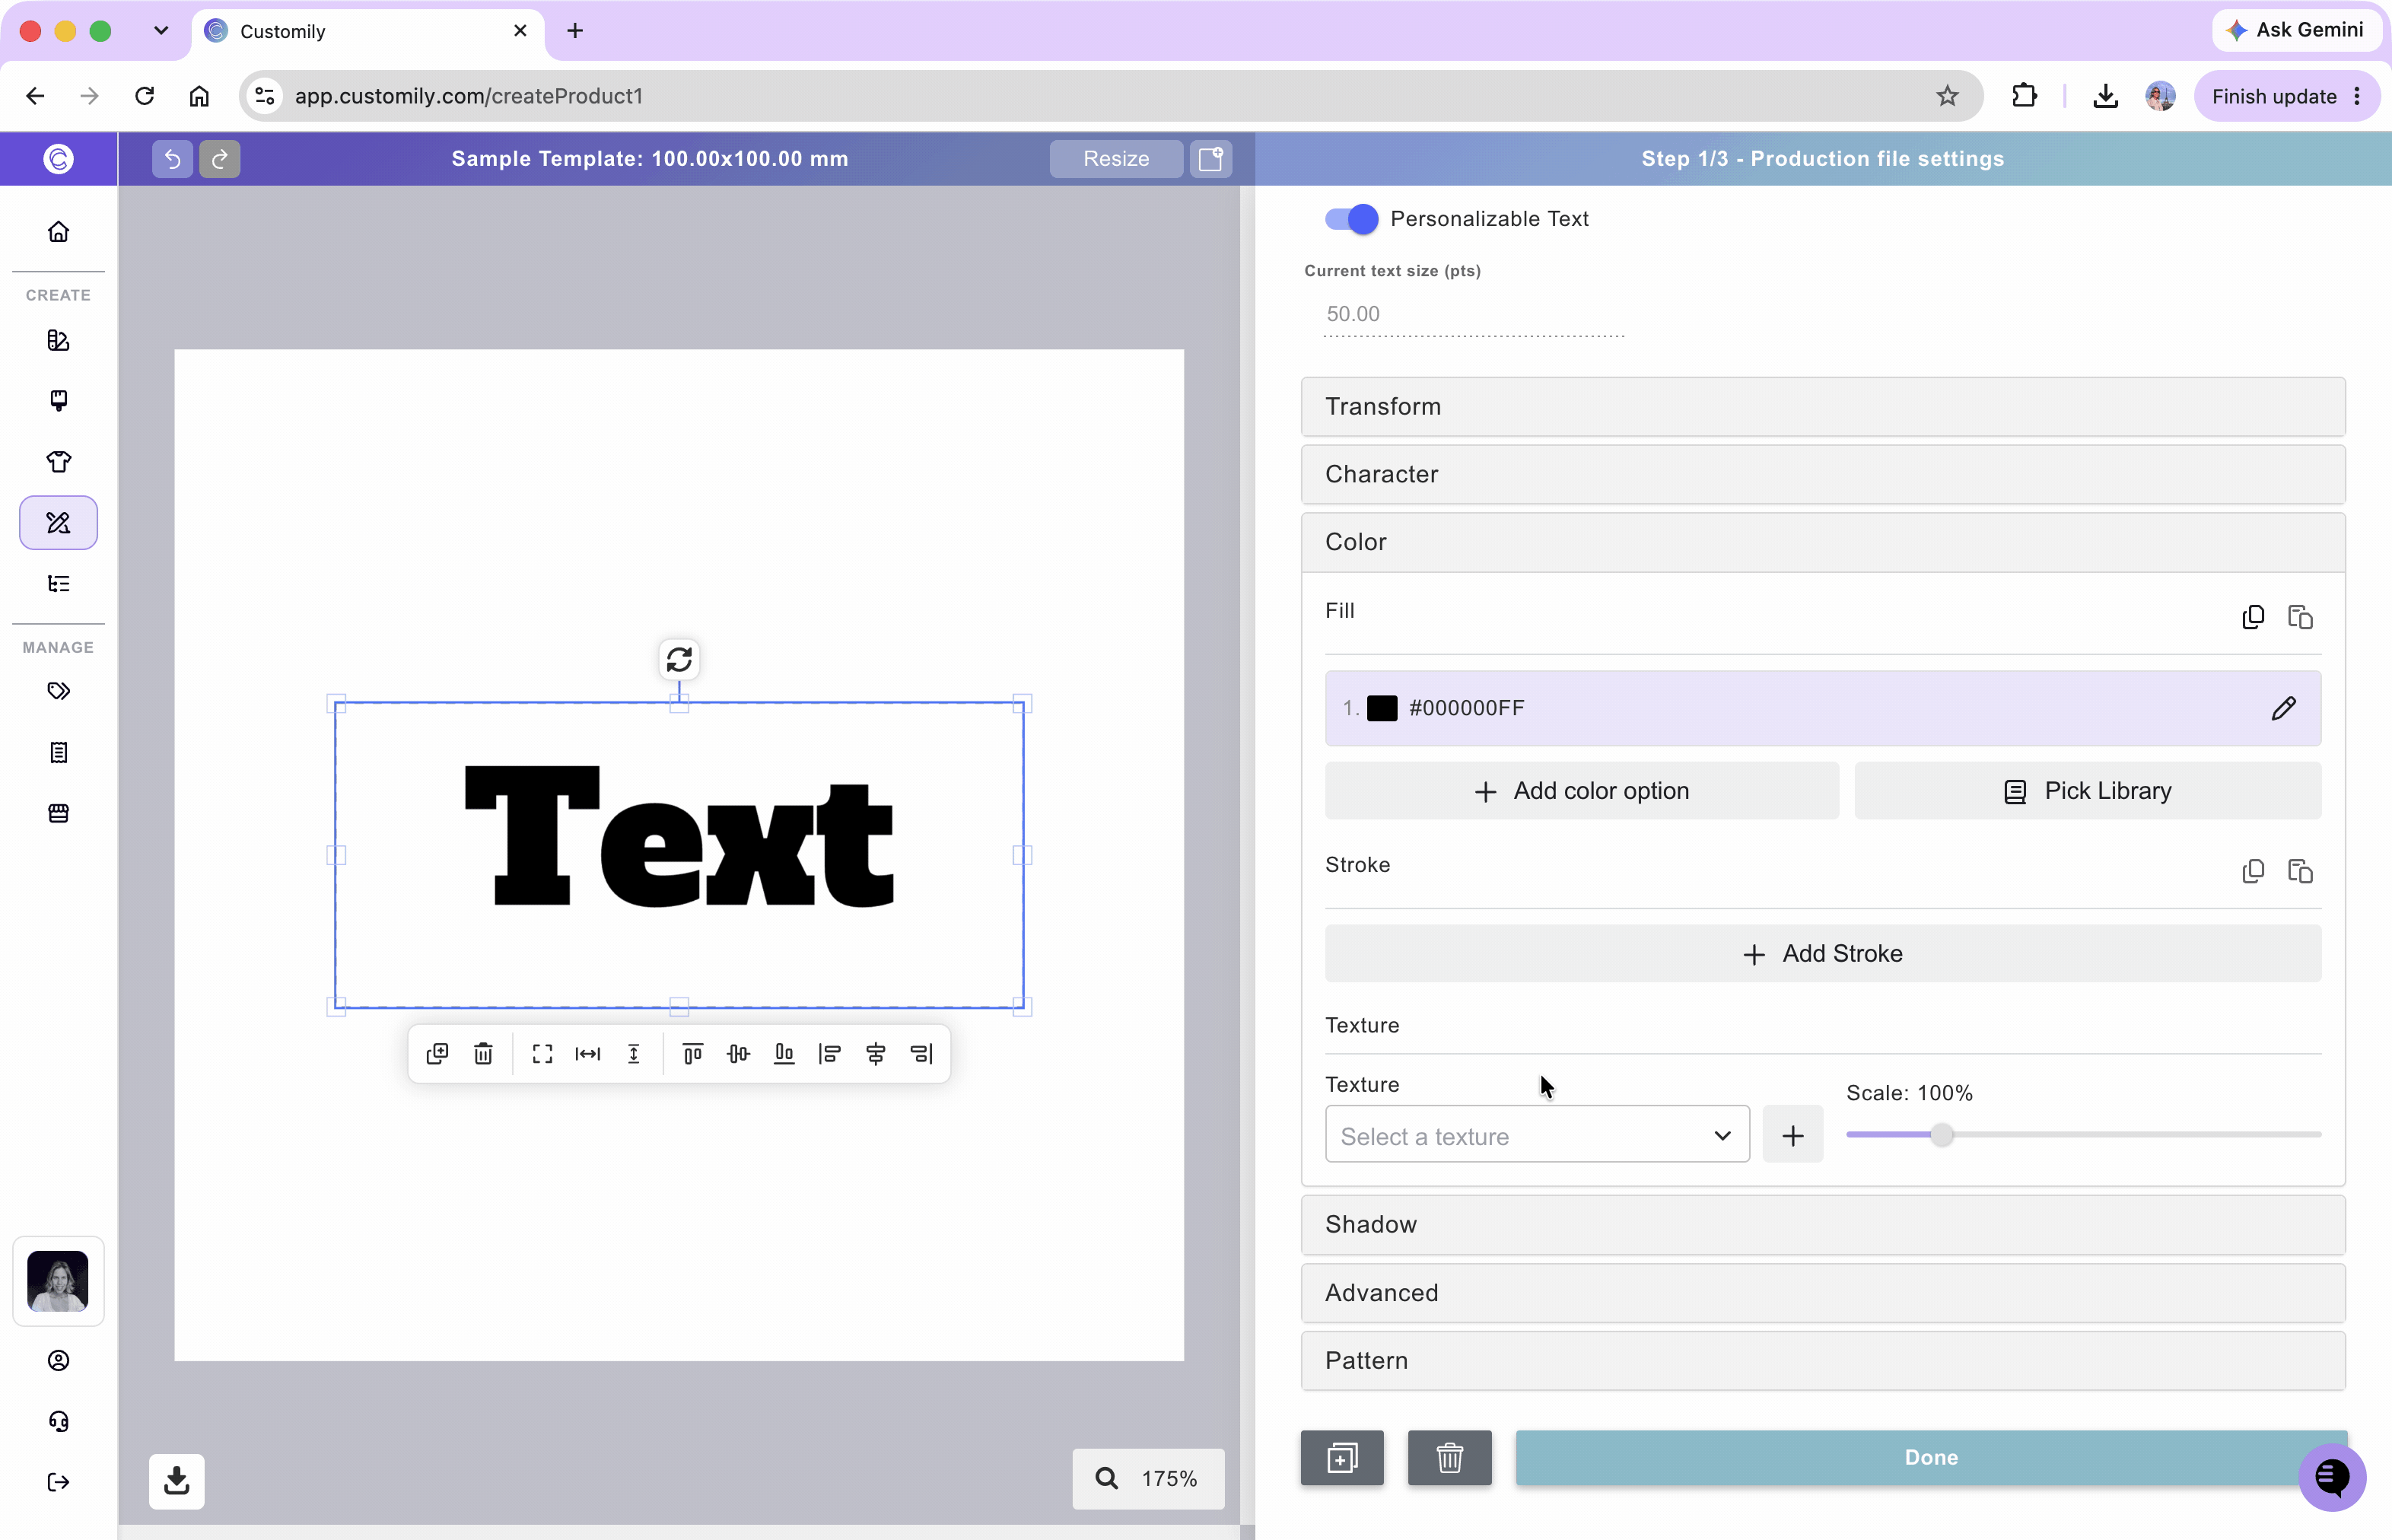Collapse the Color section header
Image resolution: width=2392 pixels, height=1540 pixels.
[1822, 542]
